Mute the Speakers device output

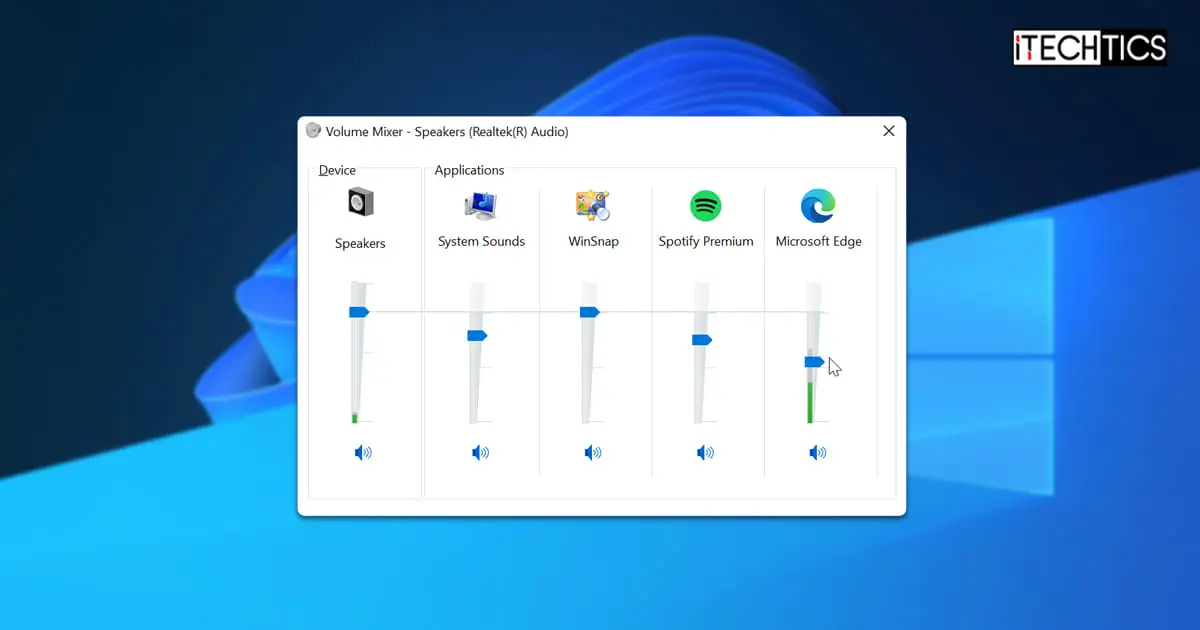point(362,452)
